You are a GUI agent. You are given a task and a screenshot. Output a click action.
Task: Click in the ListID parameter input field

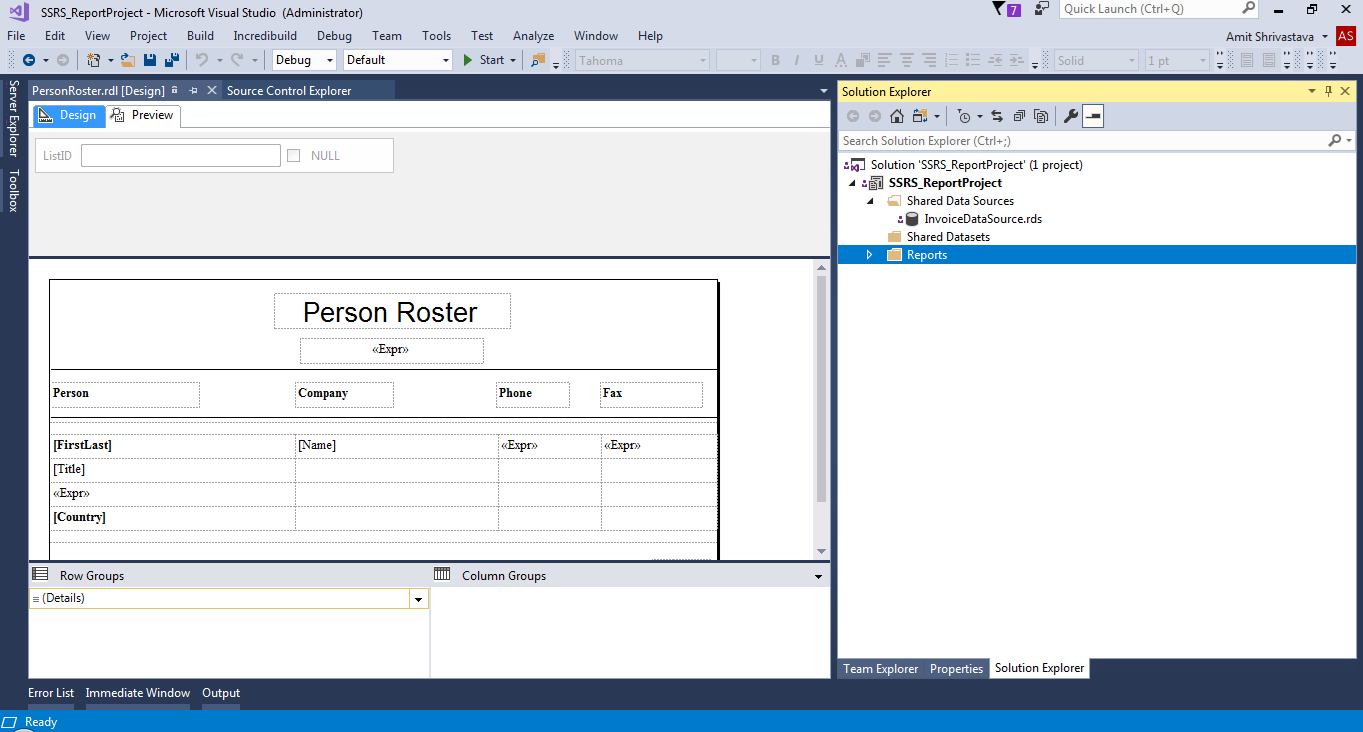coord(181,156)
